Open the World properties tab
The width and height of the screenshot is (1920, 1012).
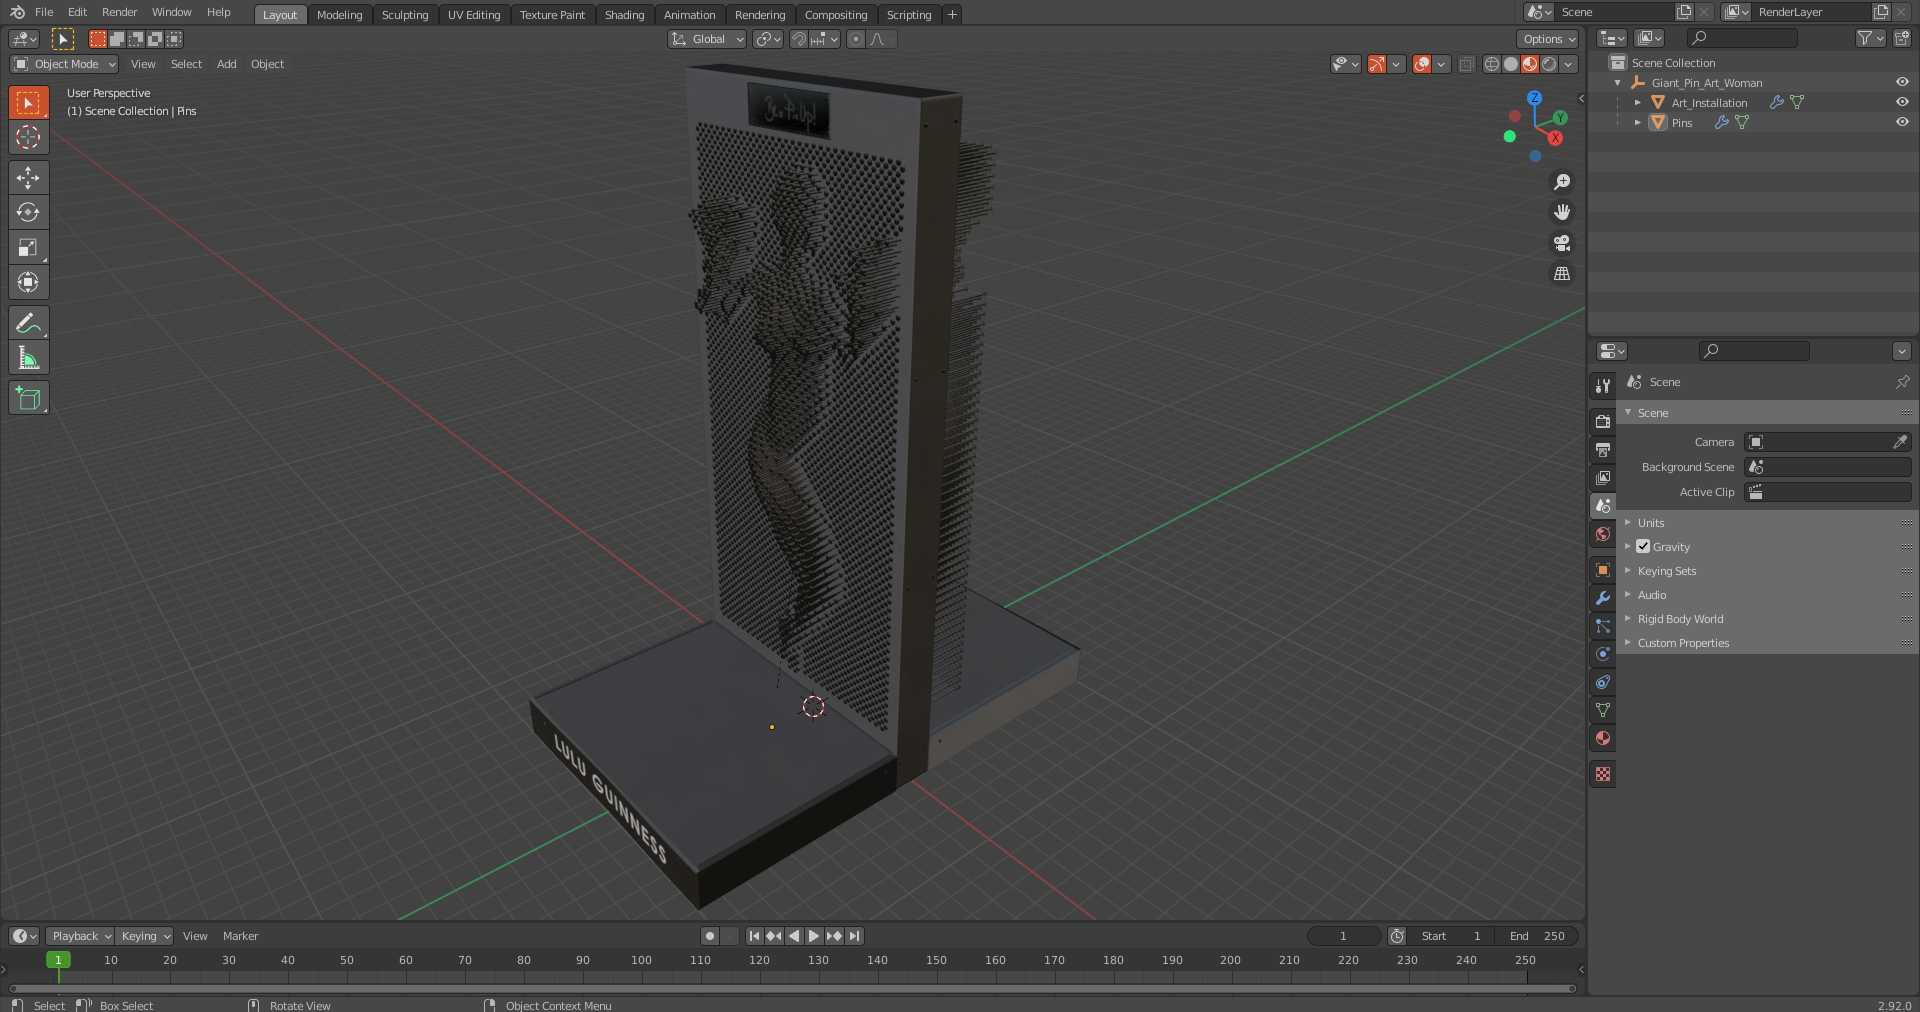tap(1603, 534)
